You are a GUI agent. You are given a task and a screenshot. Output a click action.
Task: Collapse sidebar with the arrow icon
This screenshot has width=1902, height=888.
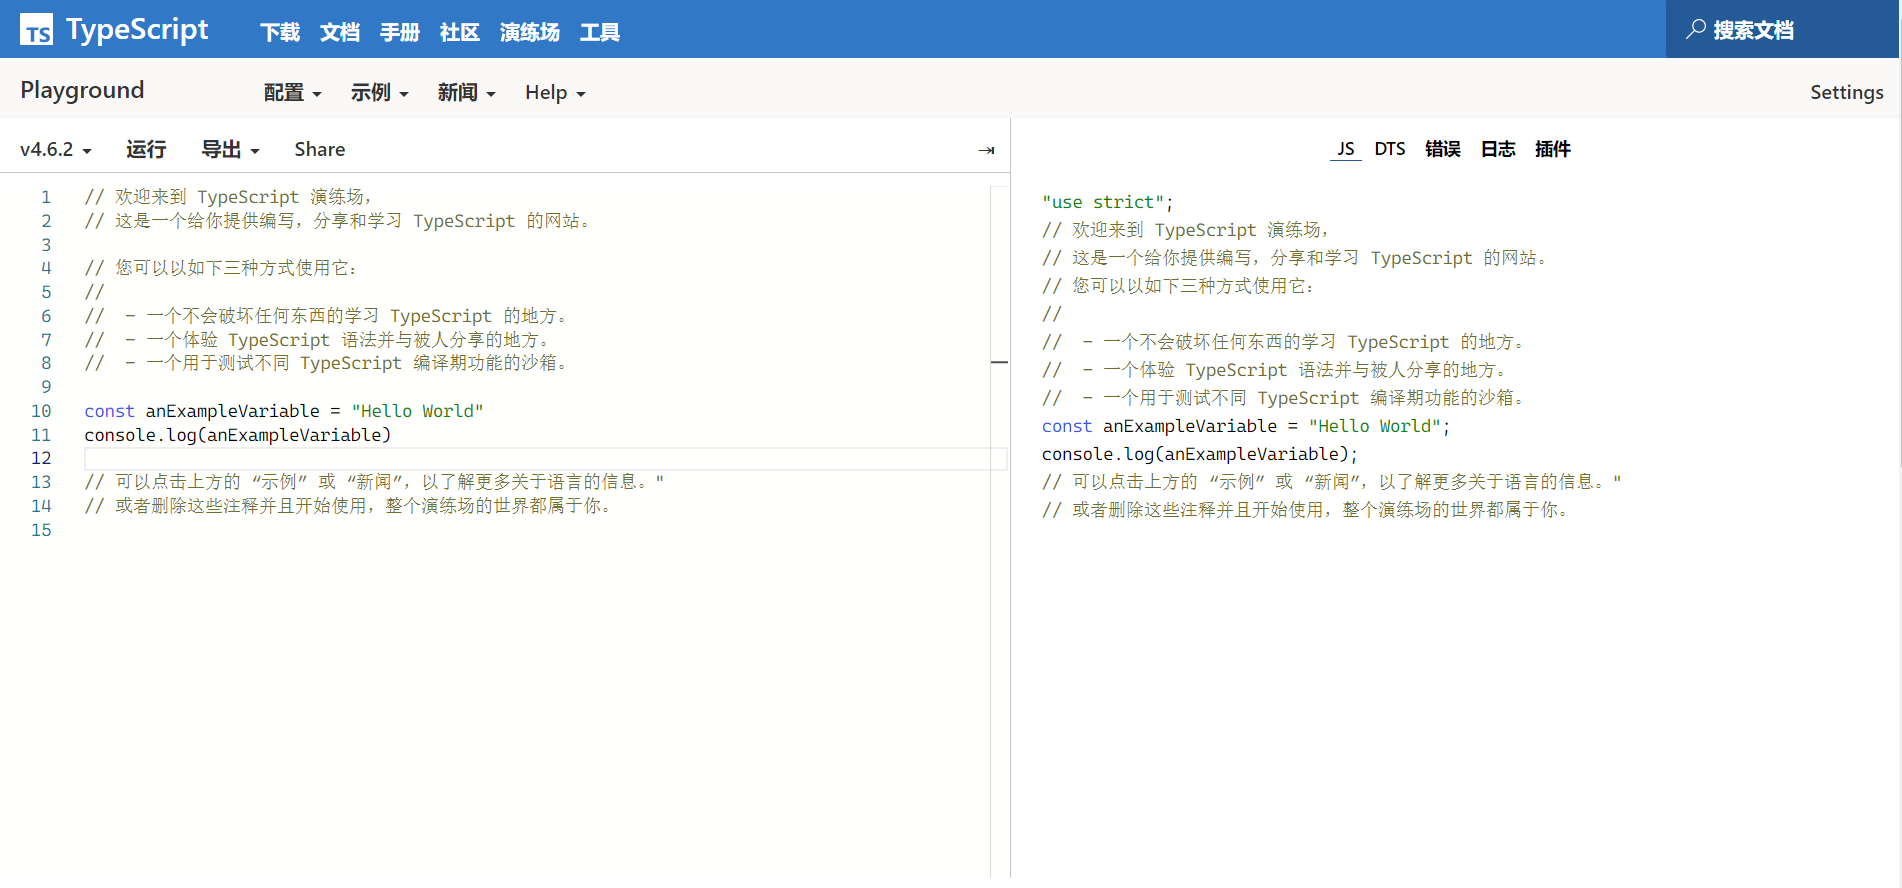986,150
